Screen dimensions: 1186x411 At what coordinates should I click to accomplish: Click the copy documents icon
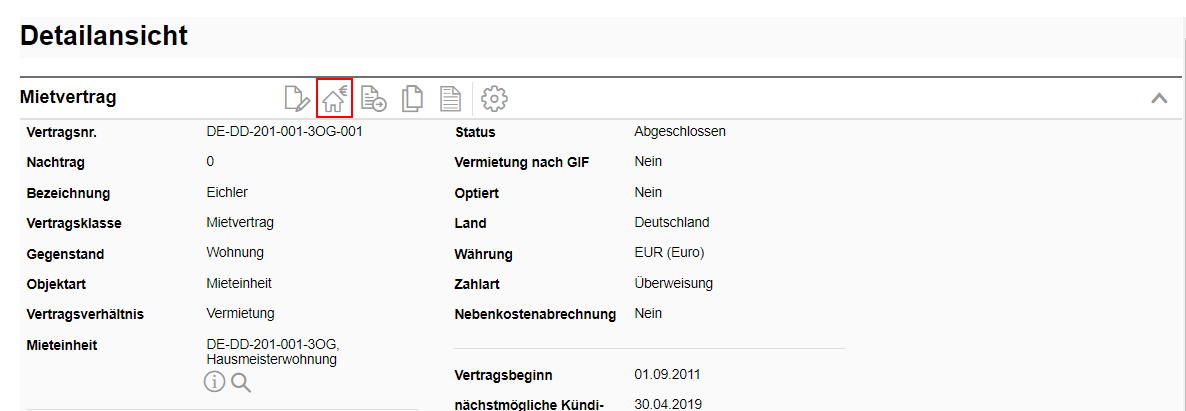click(x=412, y=98)
